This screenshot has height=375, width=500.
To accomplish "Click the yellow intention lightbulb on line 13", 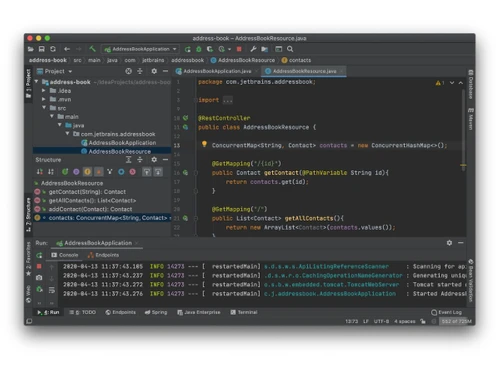I will click(204, 144).
